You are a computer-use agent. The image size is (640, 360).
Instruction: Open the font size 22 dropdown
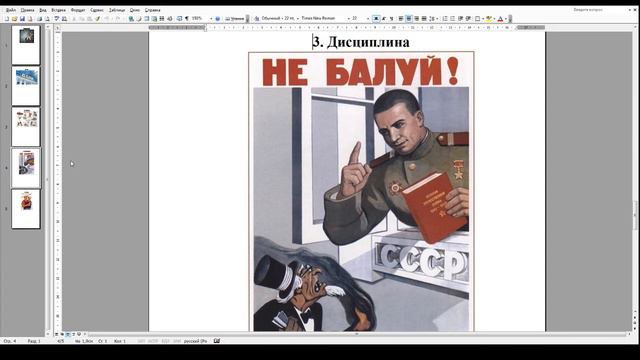[x=368, y=18]
